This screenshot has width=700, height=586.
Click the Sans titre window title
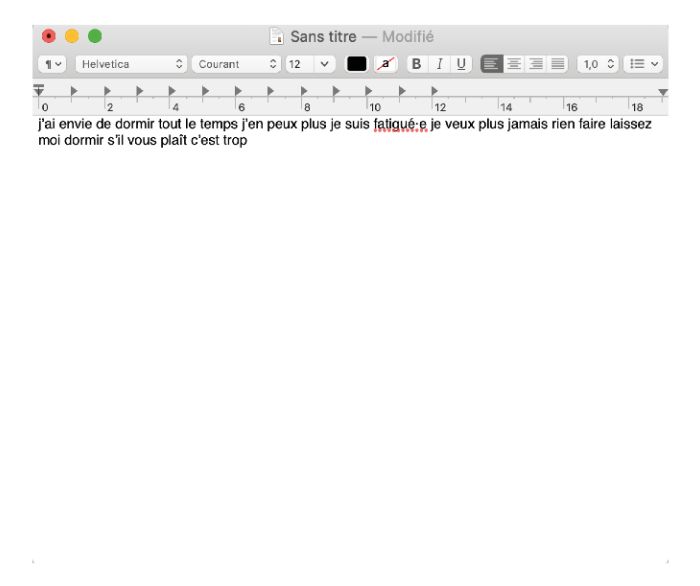(x=323, y=37)
